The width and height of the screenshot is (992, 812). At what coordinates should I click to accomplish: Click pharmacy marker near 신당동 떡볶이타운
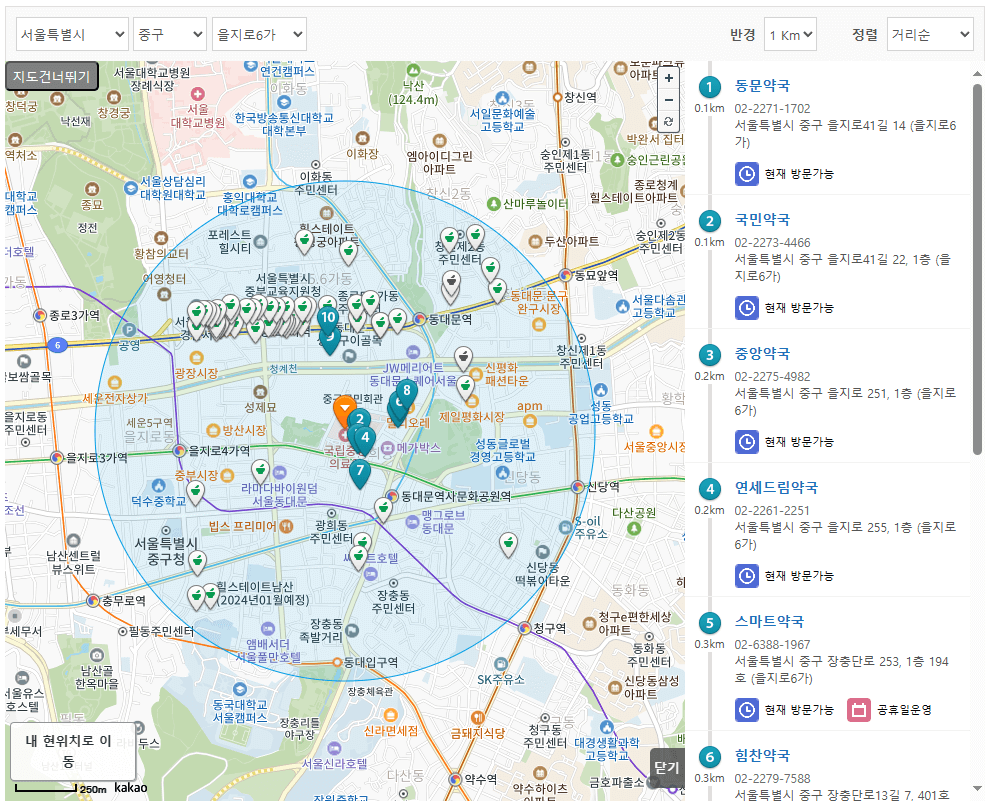tap(509, 545)
